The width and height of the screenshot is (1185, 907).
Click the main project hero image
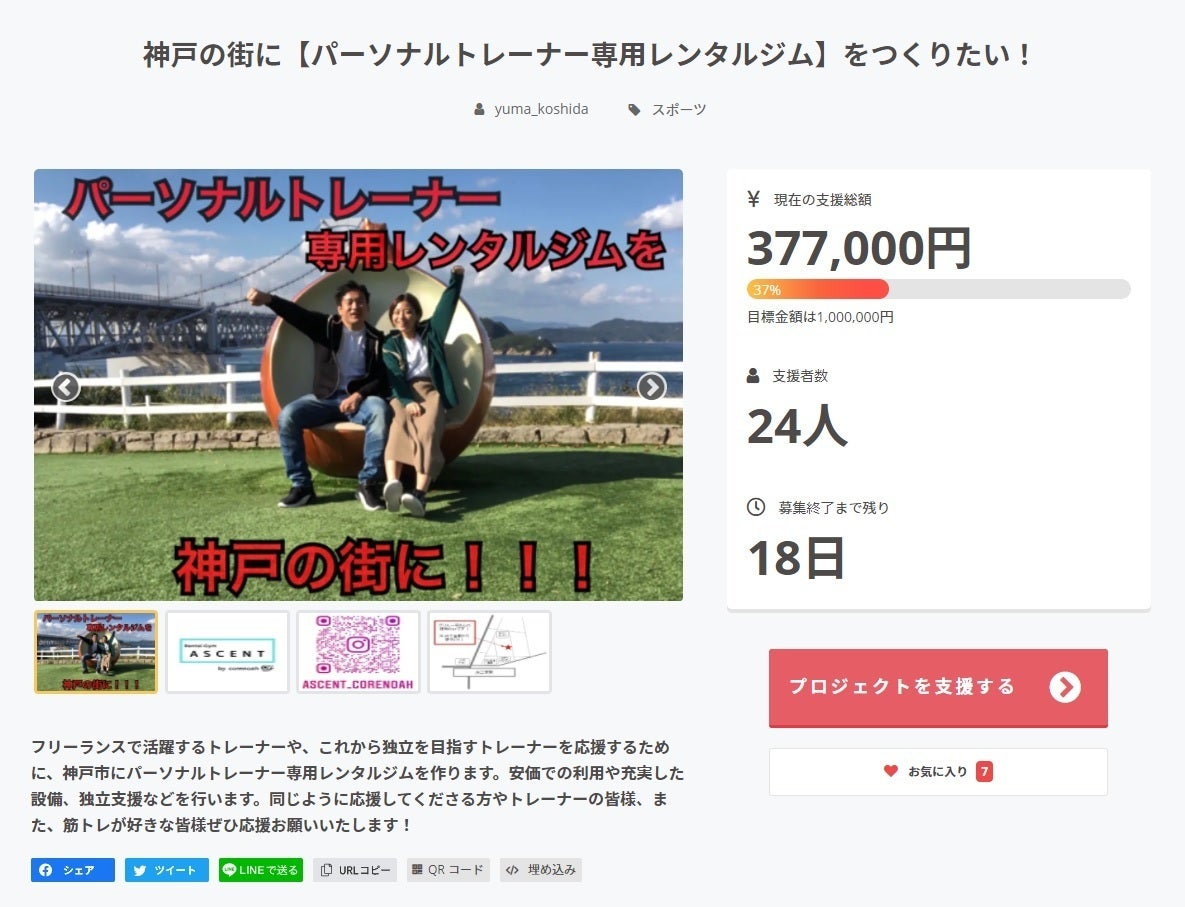(x=358, y=385)
